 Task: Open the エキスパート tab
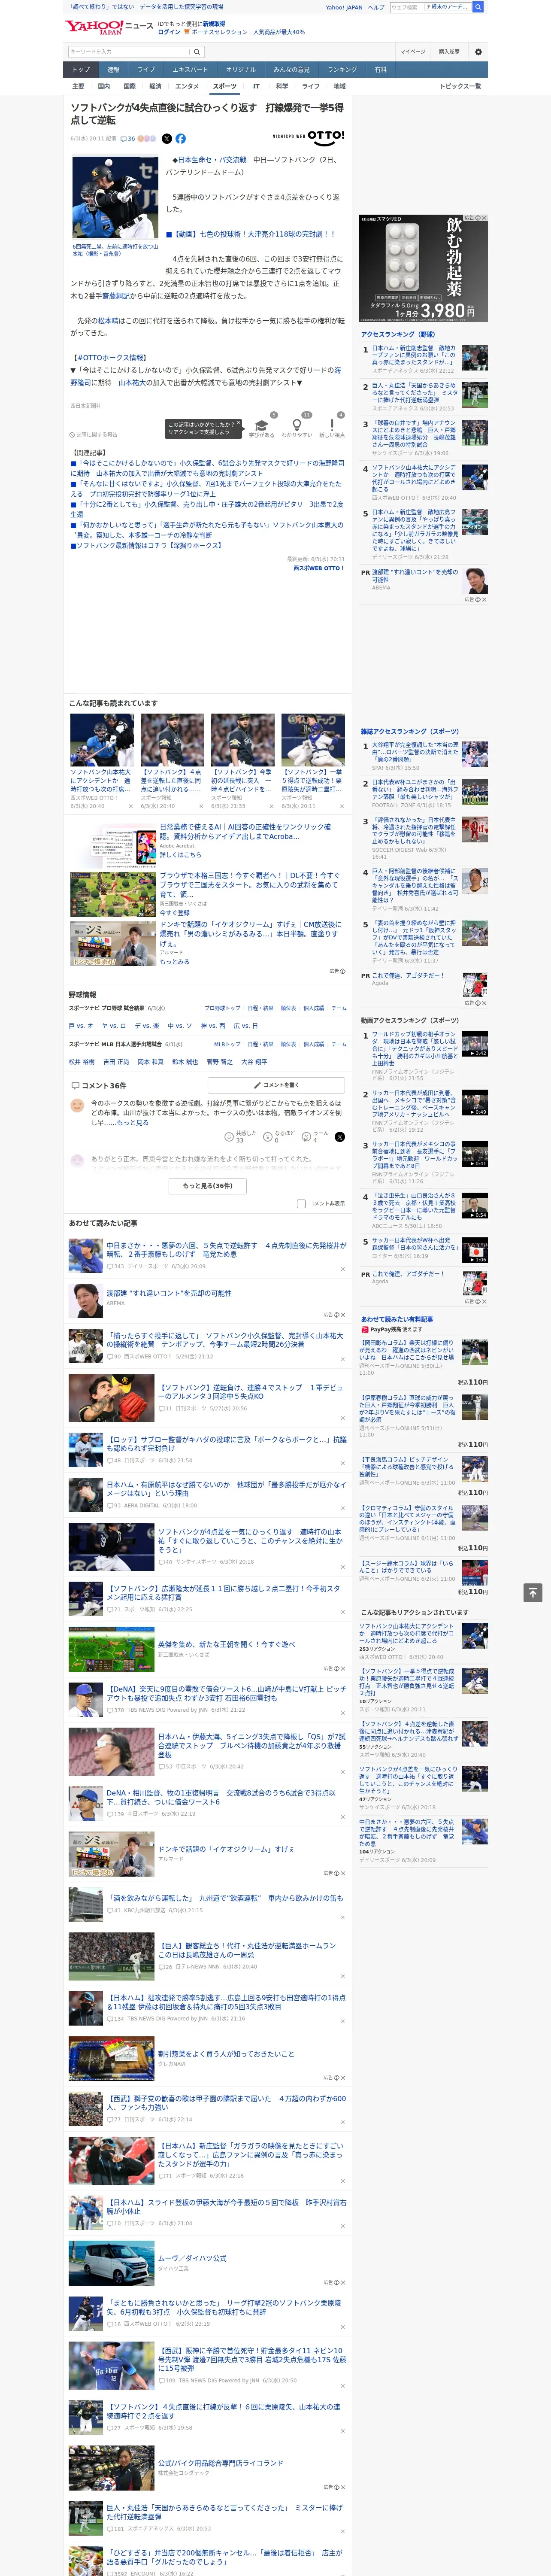coord(190,70)
